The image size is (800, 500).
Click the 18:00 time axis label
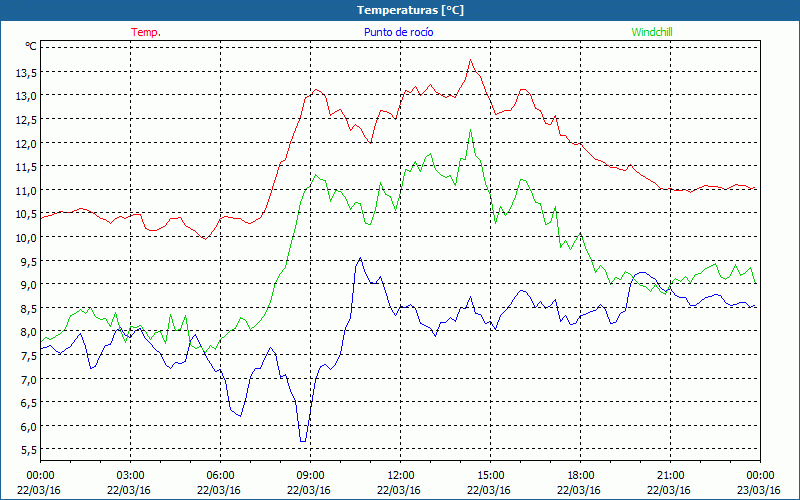click(x=581, y=476)
